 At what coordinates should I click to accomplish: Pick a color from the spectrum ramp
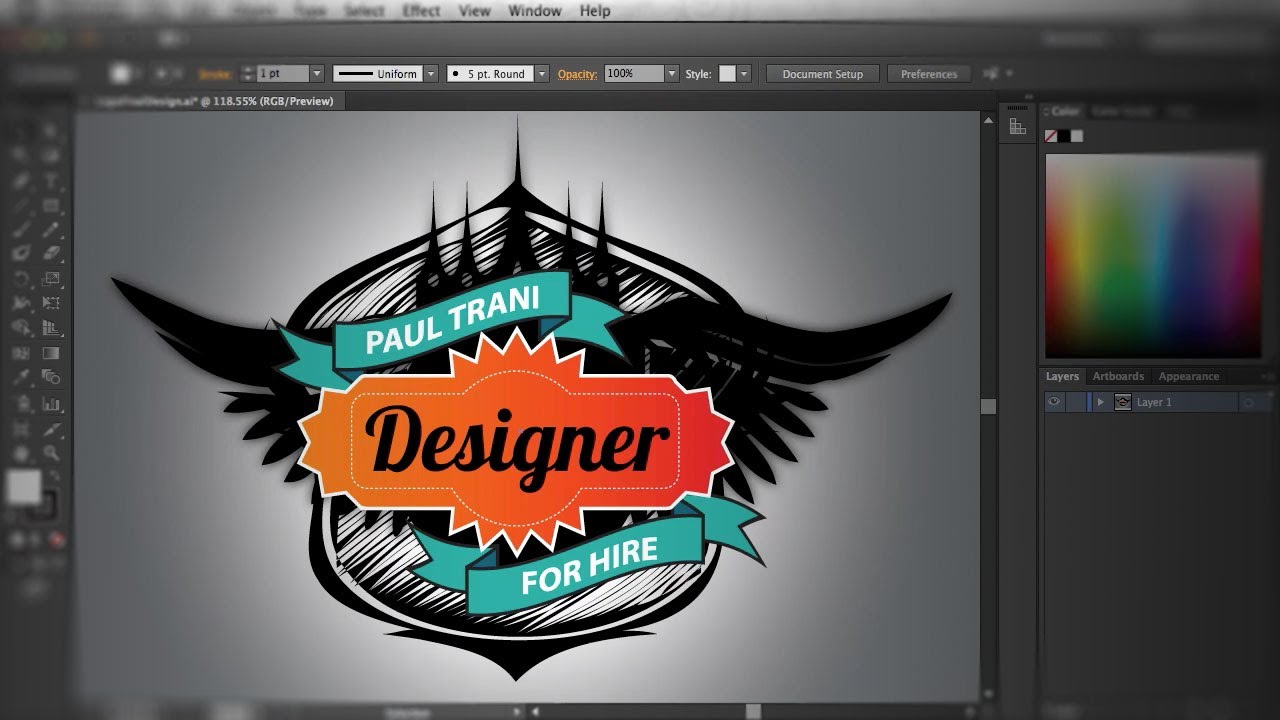click(1153, 255)
